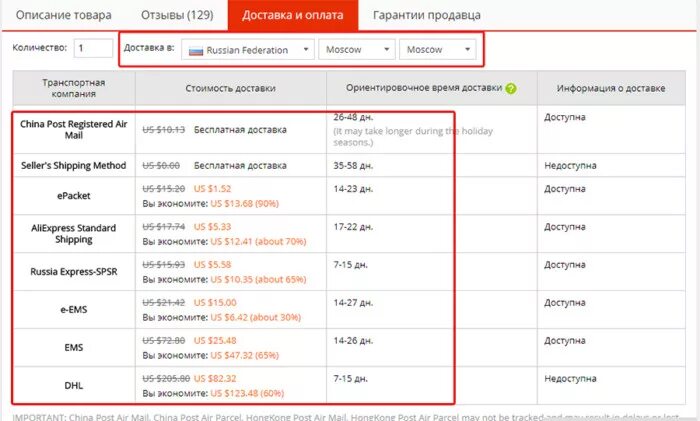Click the struck-through US $10.13 price
The width and height of the screenshot is (700, 421).
coord(163,130)
